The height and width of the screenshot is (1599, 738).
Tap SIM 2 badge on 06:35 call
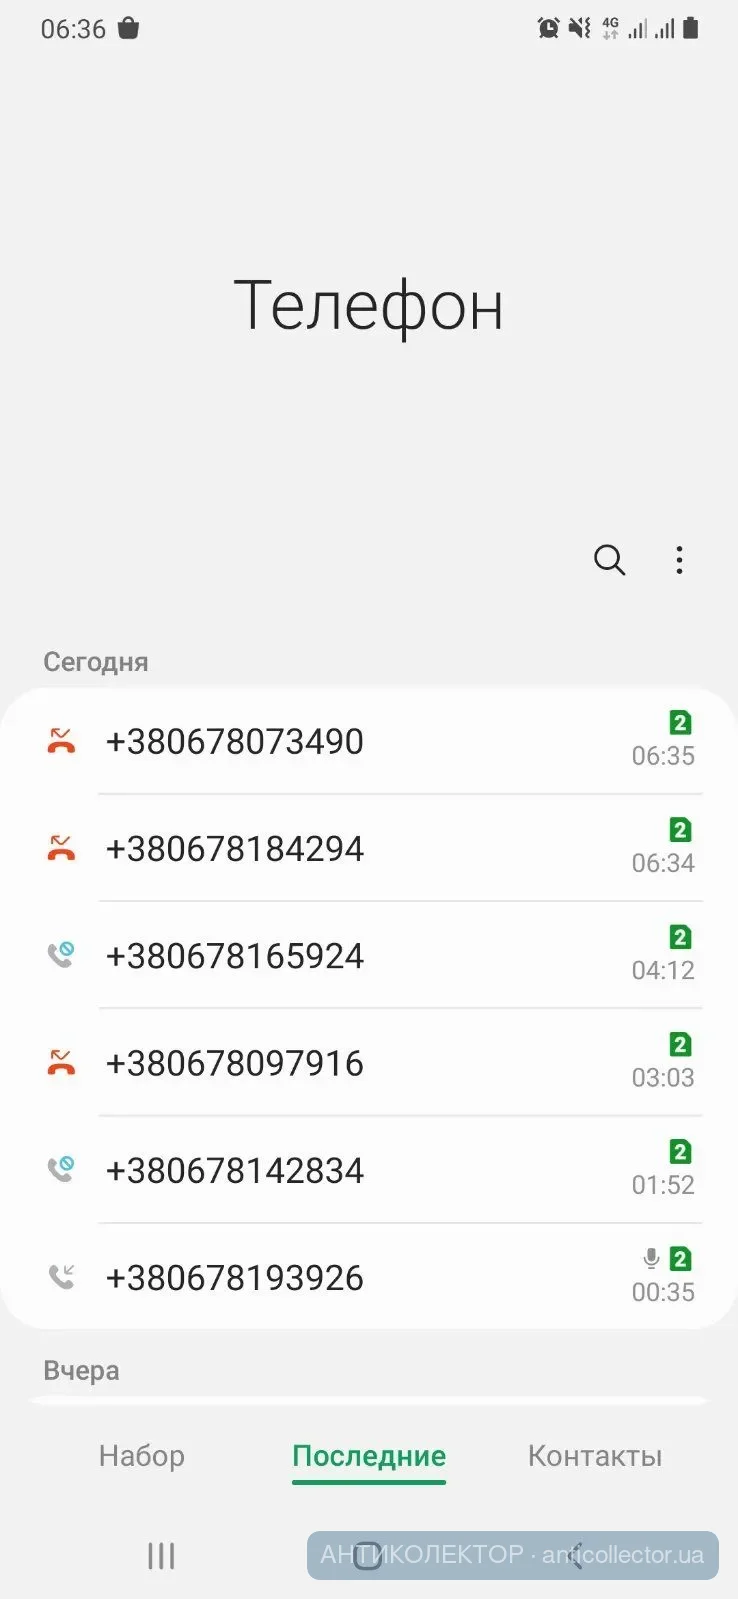(x=680, y=723)
